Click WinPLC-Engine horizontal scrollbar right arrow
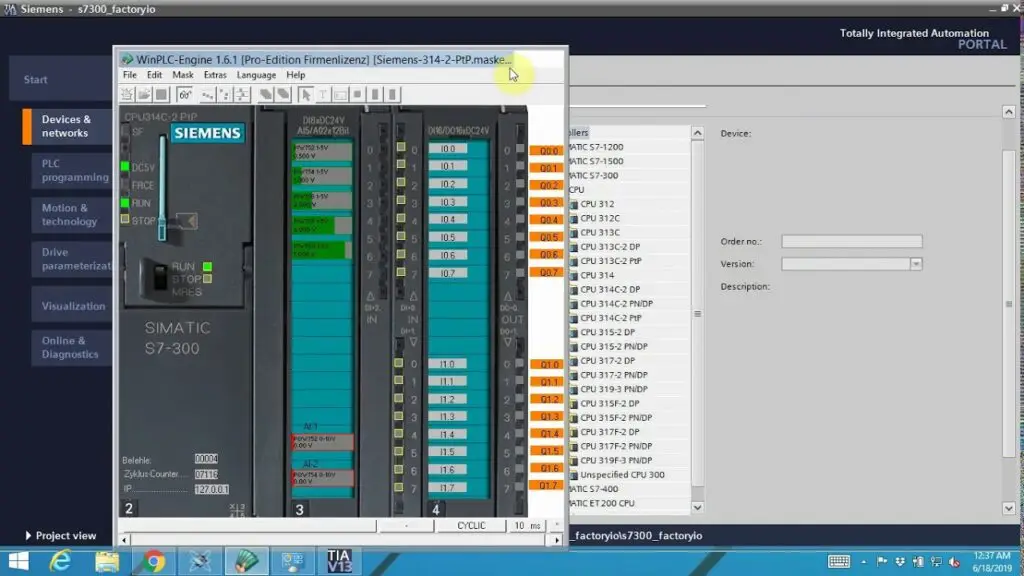Screen dimensions: 1024x576 pyautogui.click(x=556, y=540)
